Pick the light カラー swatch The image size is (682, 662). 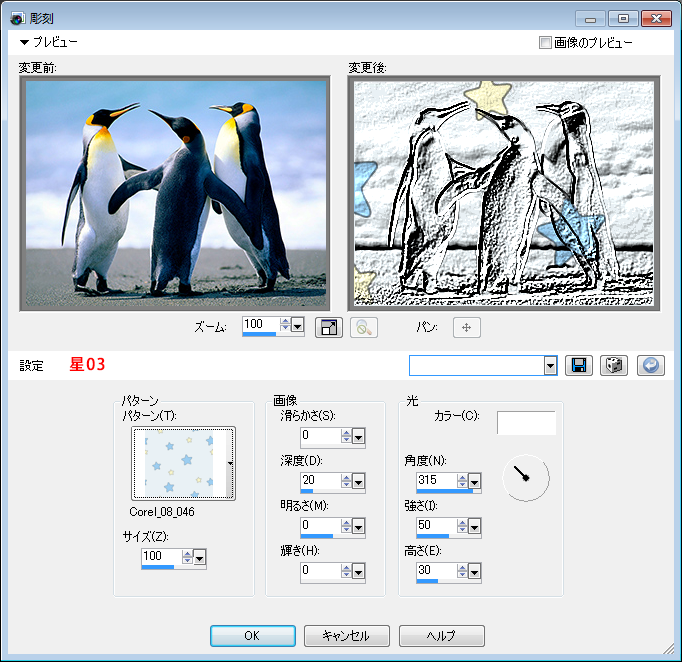click(526, 423)
